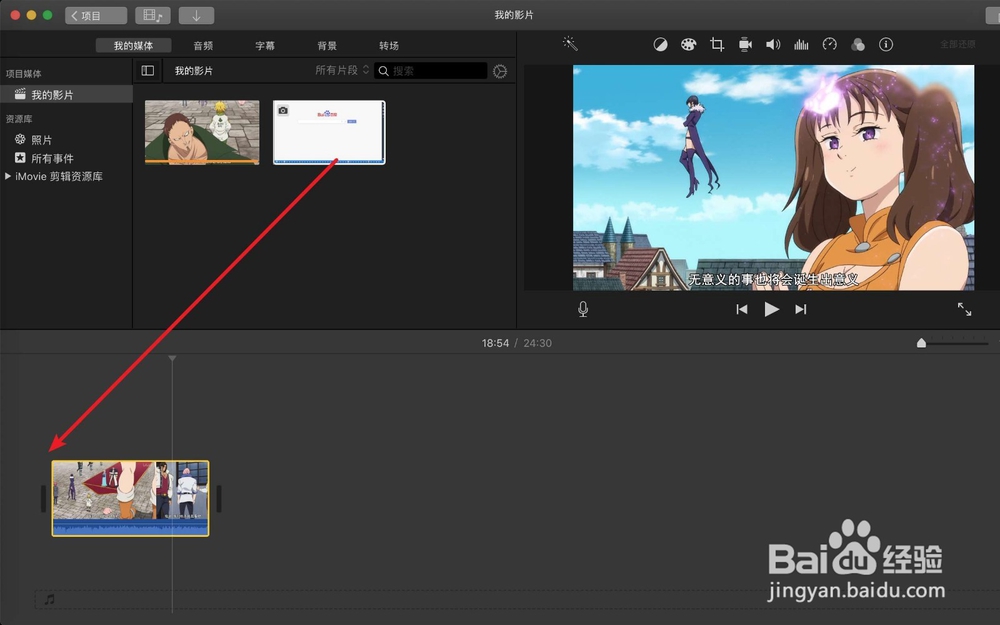Play the video in viewer
Screen dimensions: 1000x625
[771, 309]
